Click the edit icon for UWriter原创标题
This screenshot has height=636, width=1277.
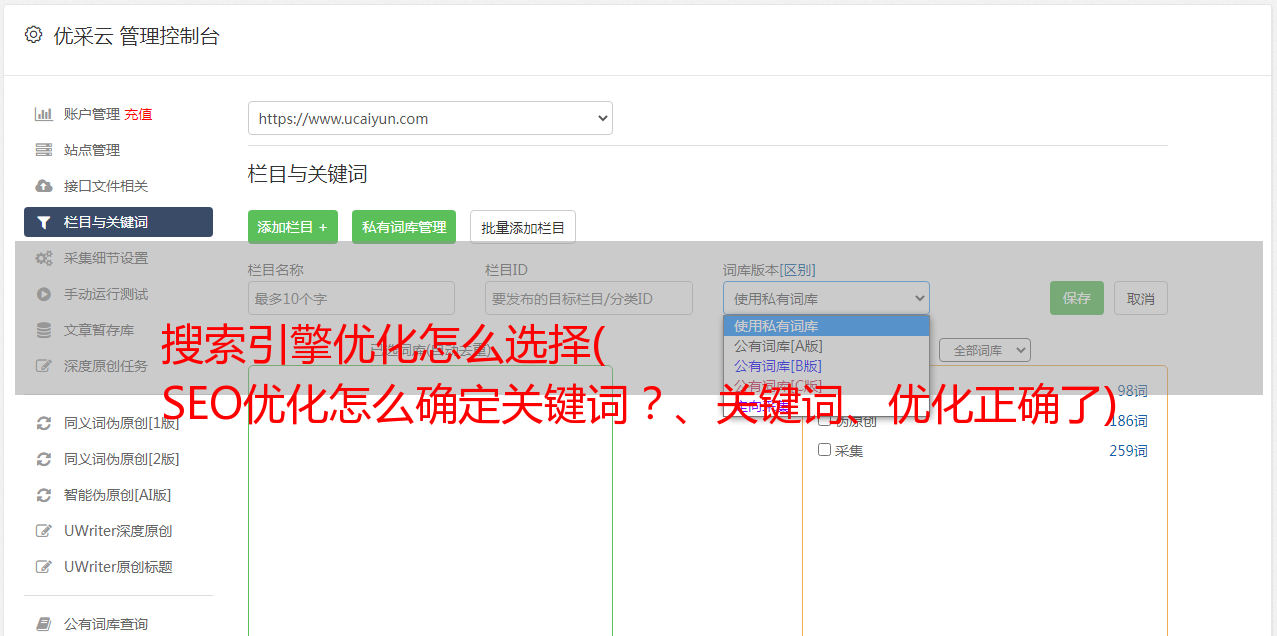(44, 567)
